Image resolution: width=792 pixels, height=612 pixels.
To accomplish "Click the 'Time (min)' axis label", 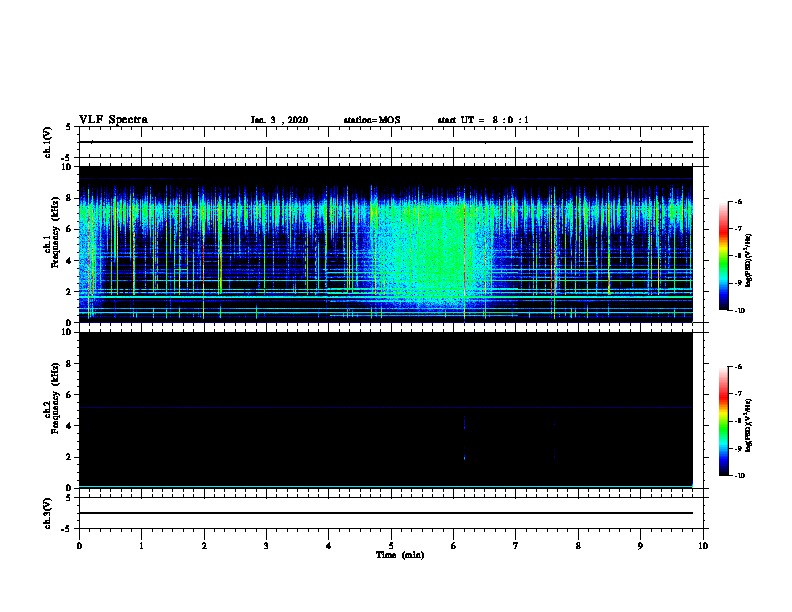I will tap(400, 555).
